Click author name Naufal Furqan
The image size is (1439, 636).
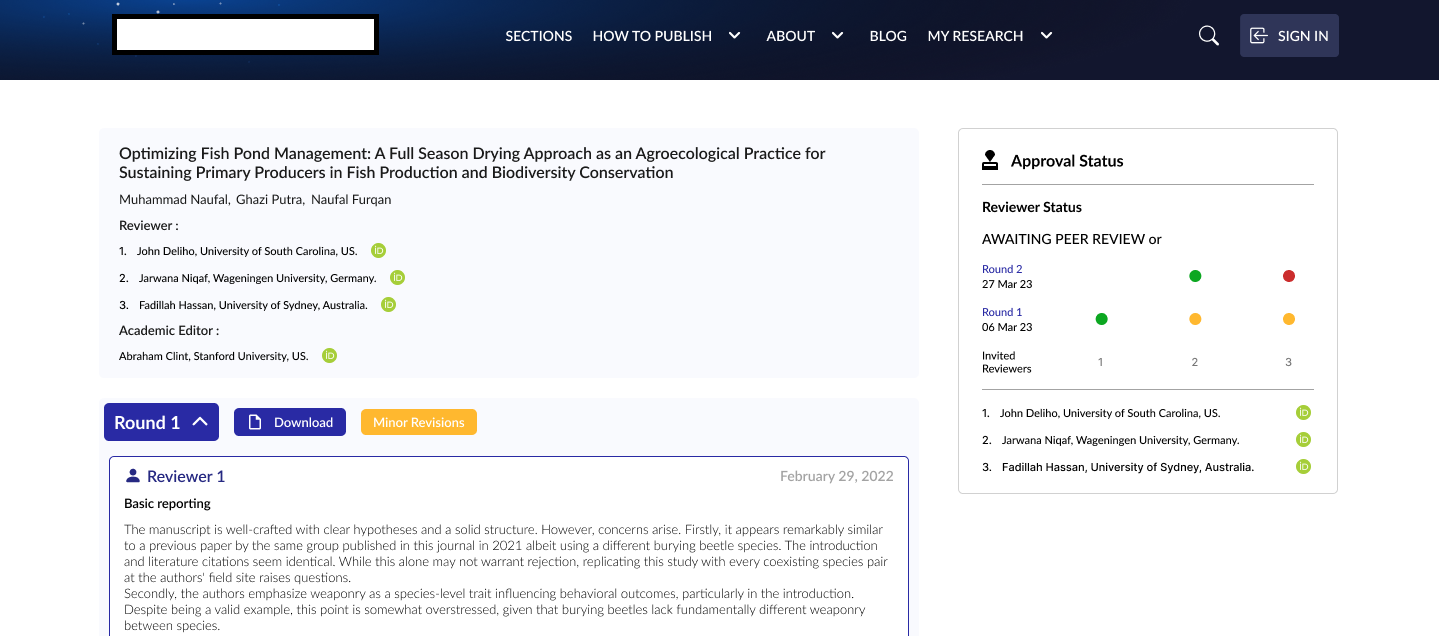pyautogui.click(x=351, y=199)
